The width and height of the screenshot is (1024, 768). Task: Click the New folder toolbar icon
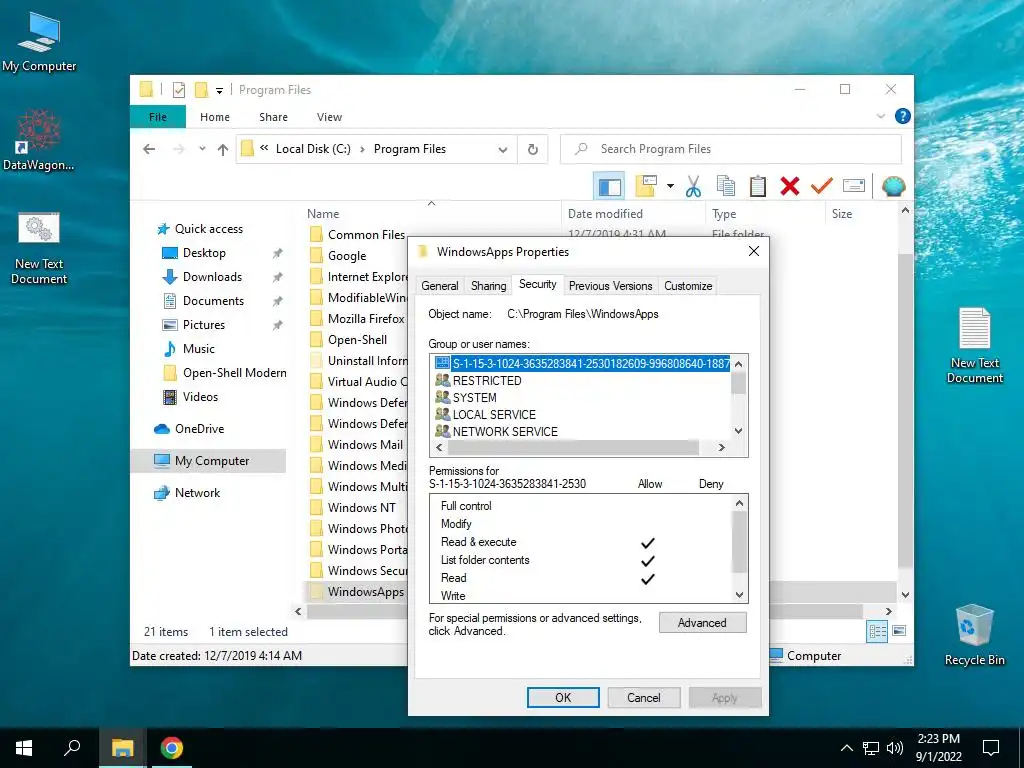[646, 186]
